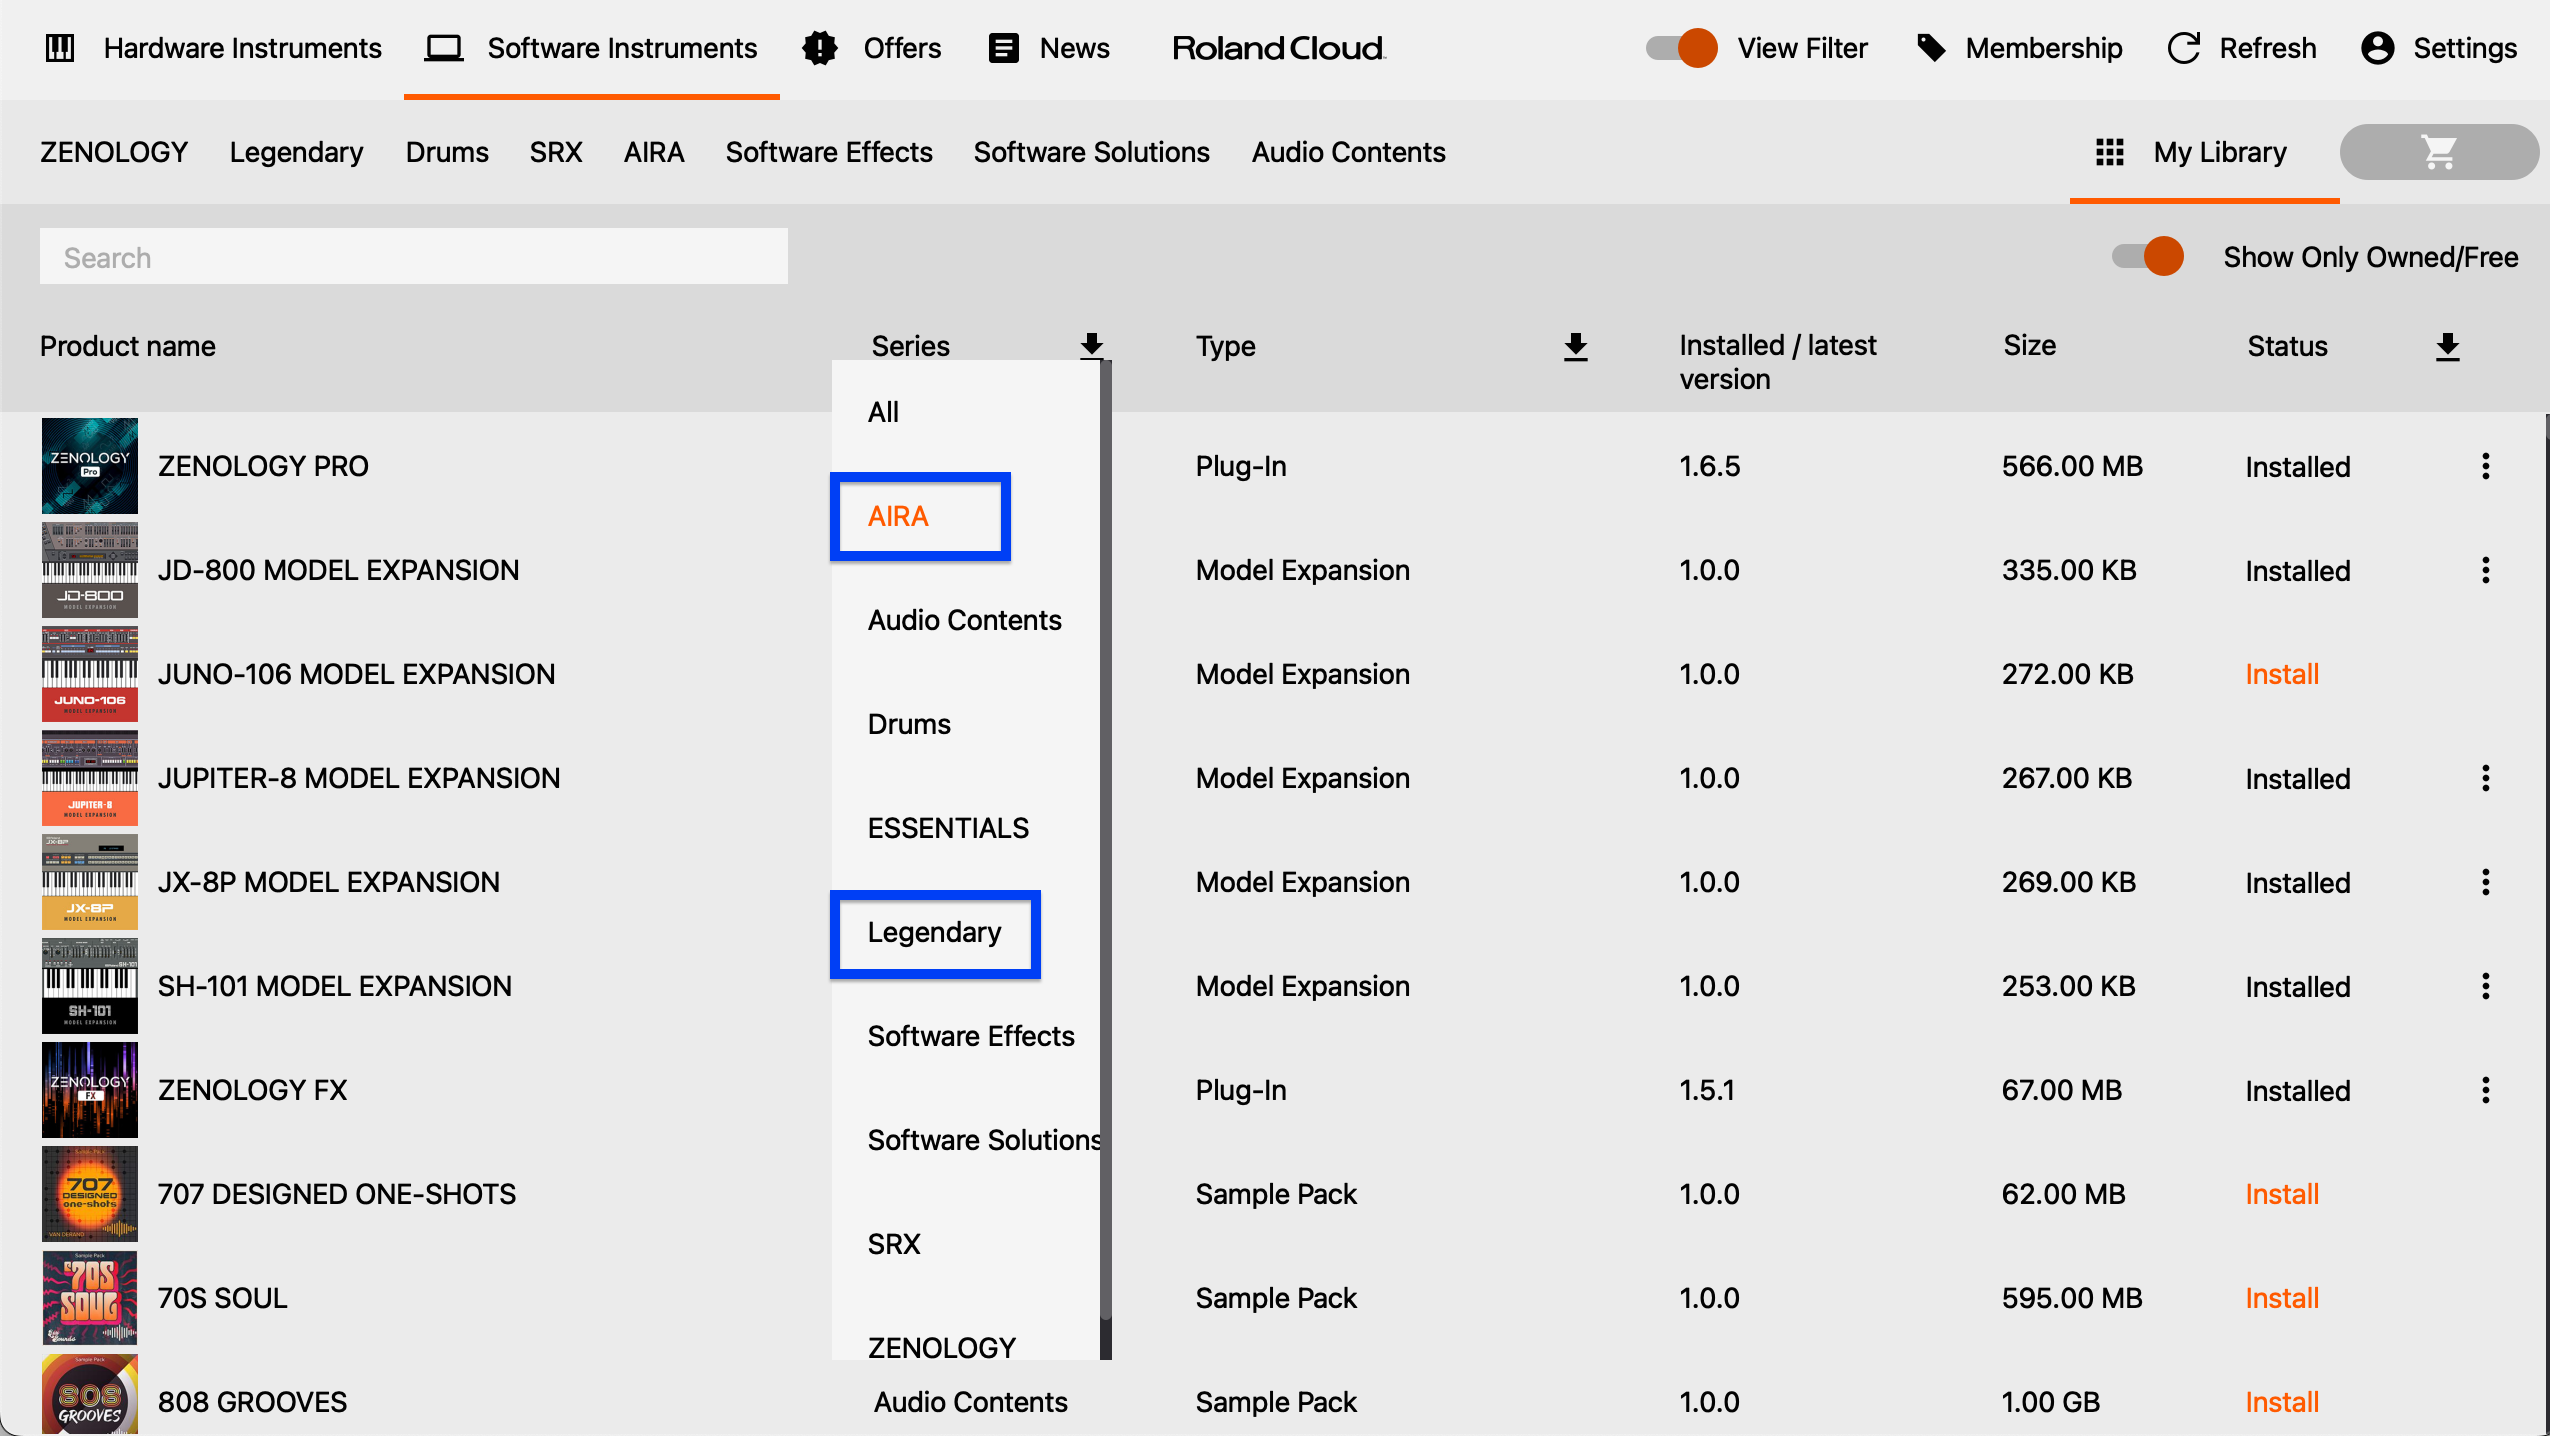This screenshot has height=1436, width=2550.
Task: Switch to Hardware Instruments tab
Action: point(214,48)
